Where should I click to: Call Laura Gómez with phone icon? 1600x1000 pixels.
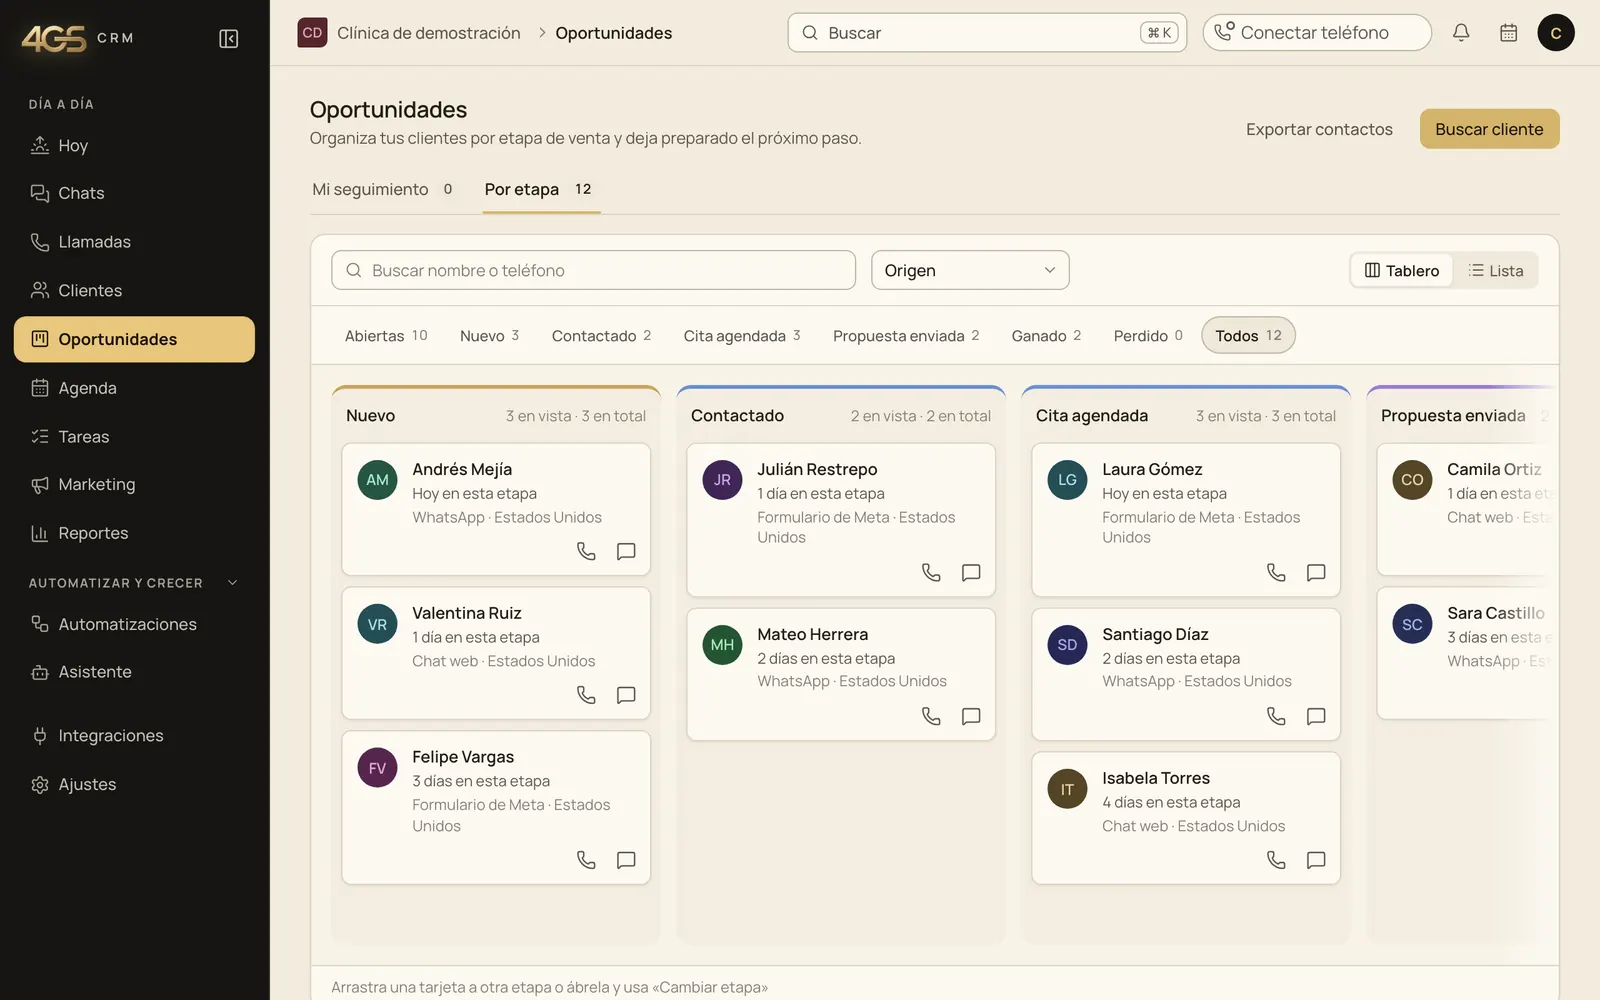[x=1276, y=572]
